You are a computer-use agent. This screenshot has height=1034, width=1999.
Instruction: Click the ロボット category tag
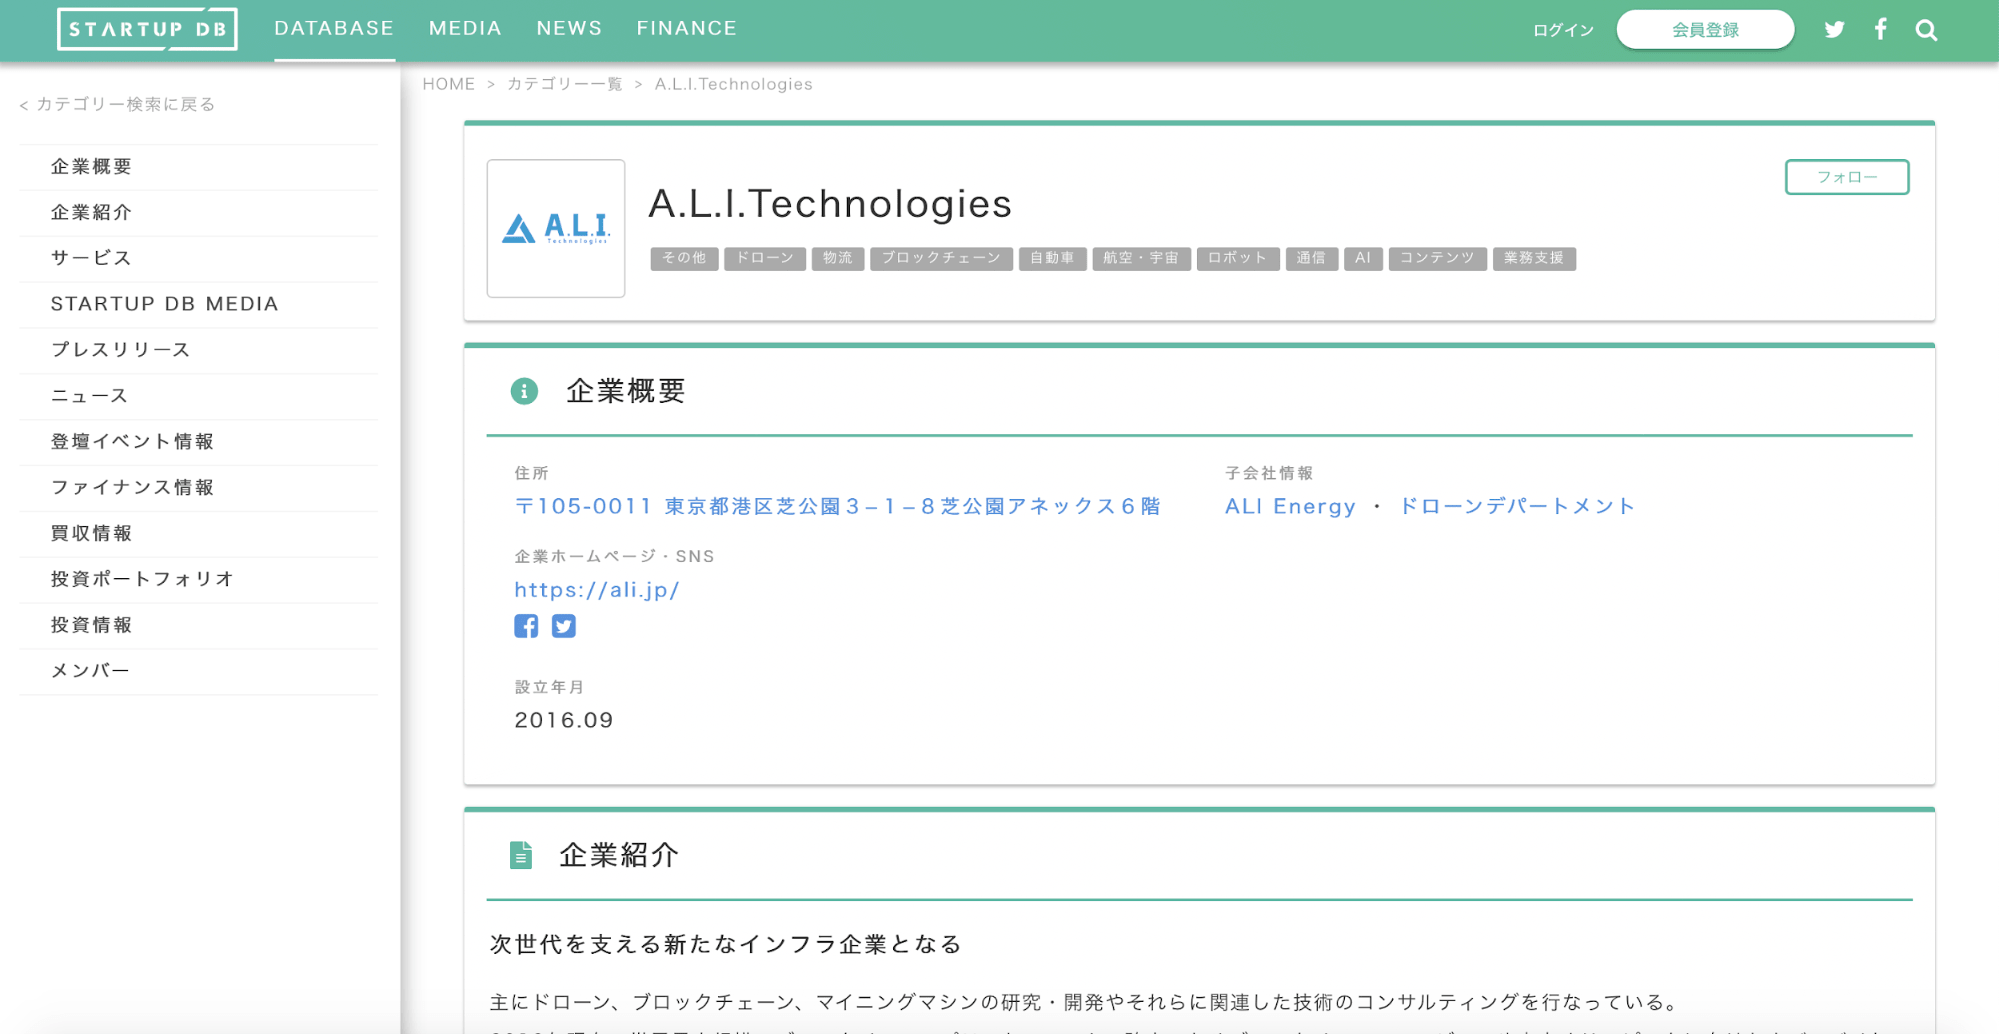pyautogui.click(x=1237, y=258)
